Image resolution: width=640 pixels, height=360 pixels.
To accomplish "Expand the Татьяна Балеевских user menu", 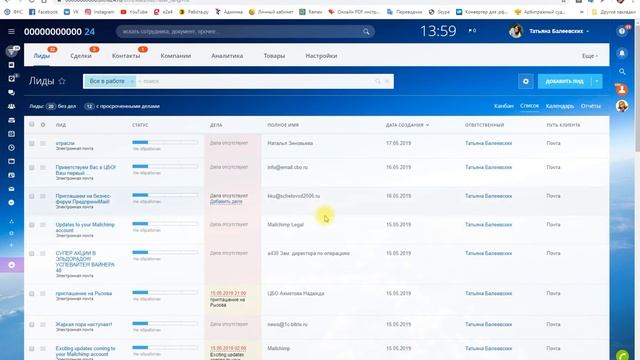I will [559, 31].
